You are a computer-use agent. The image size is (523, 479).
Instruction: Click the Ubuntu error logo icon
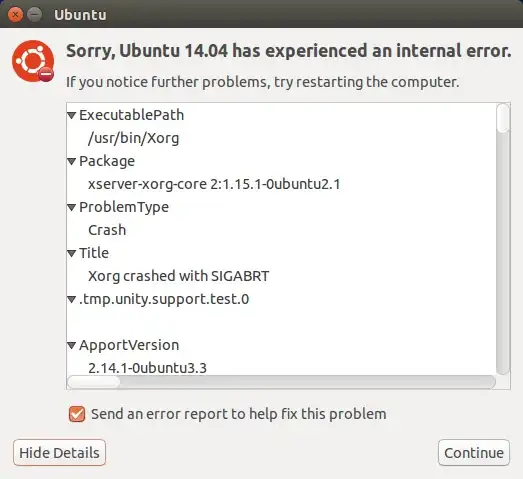click(x=33, y=61)
